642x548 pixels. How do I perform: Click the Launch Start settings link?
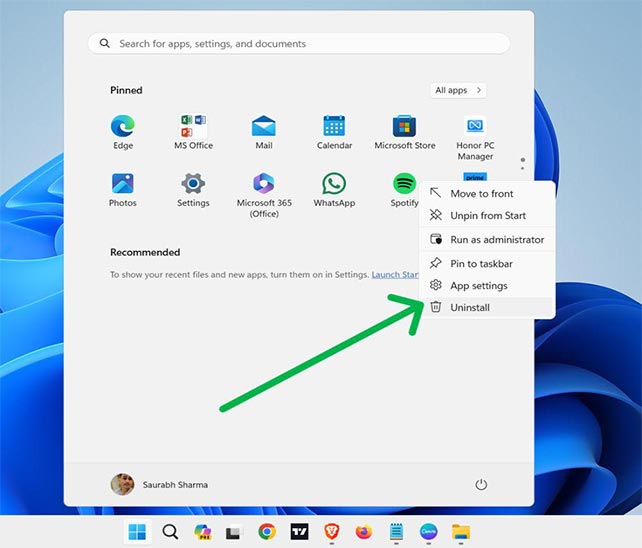[395, 274]
